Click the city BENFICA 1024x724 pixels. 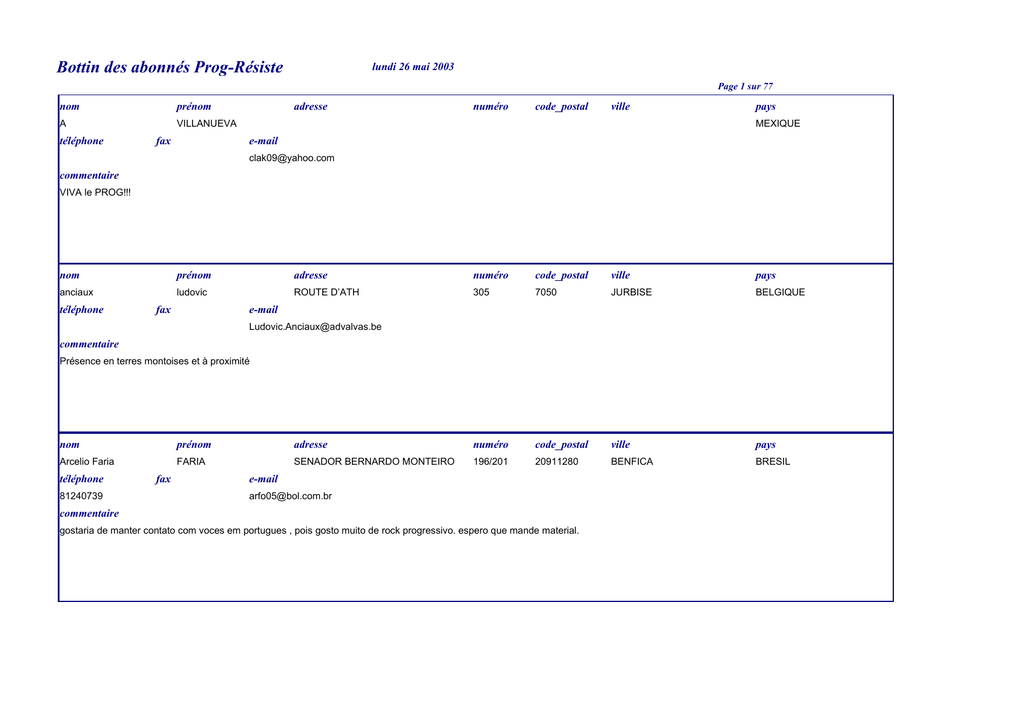click(632, 462)
